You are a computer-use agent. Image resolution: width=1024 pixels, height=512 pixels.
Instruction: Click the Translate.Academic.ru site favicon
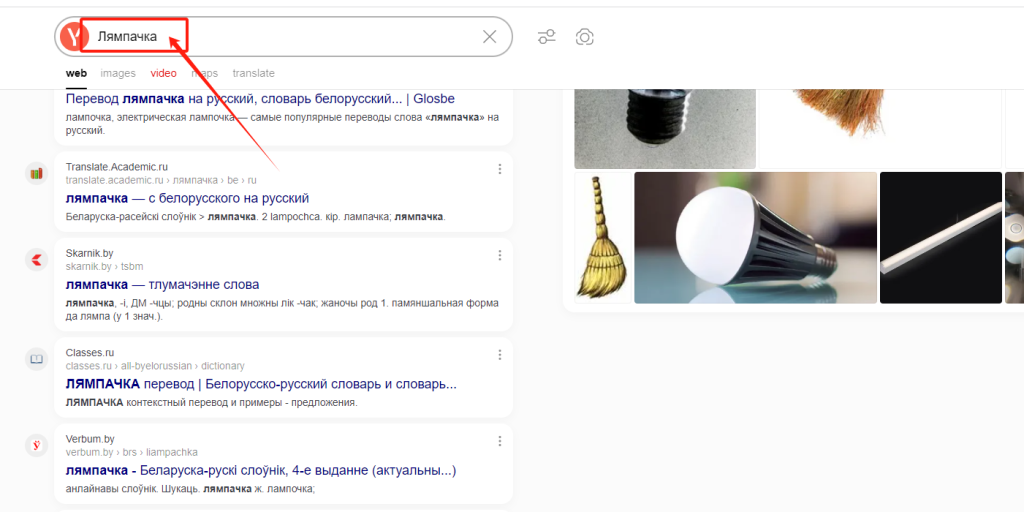37,173
